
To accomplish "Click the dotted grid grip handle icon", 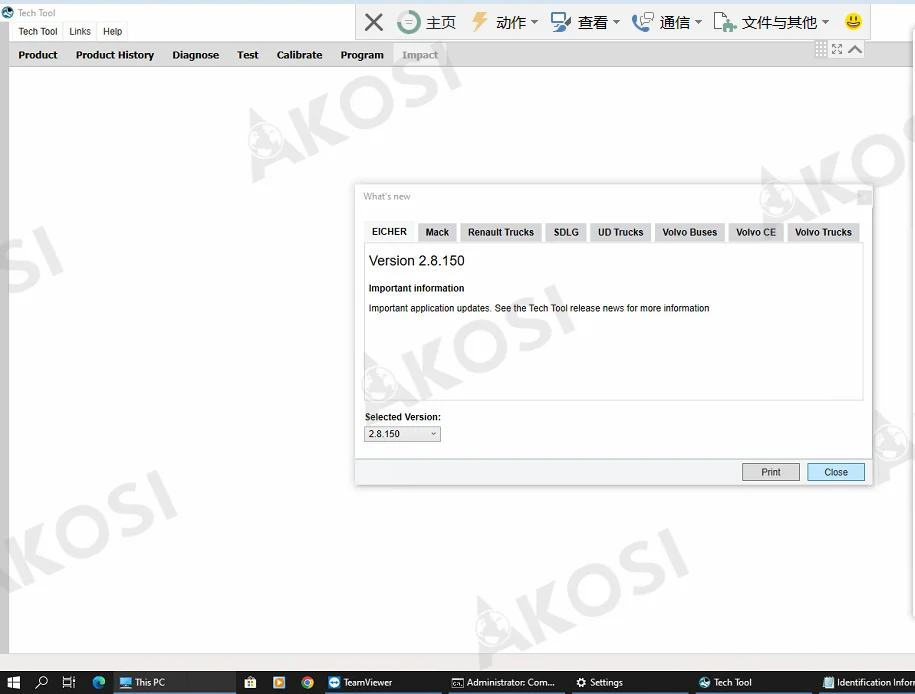I will coord(820,49).
